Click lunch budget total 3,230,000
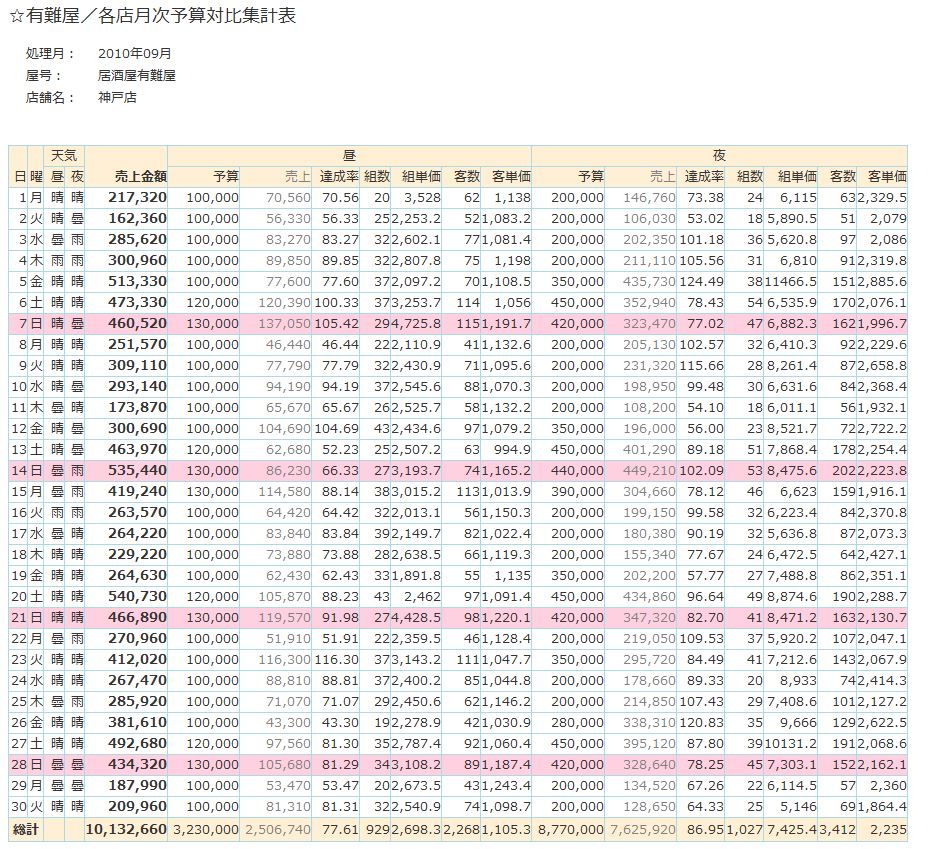Image resolution: width=932 pixels, height=849 pixels. coord(206,829)
